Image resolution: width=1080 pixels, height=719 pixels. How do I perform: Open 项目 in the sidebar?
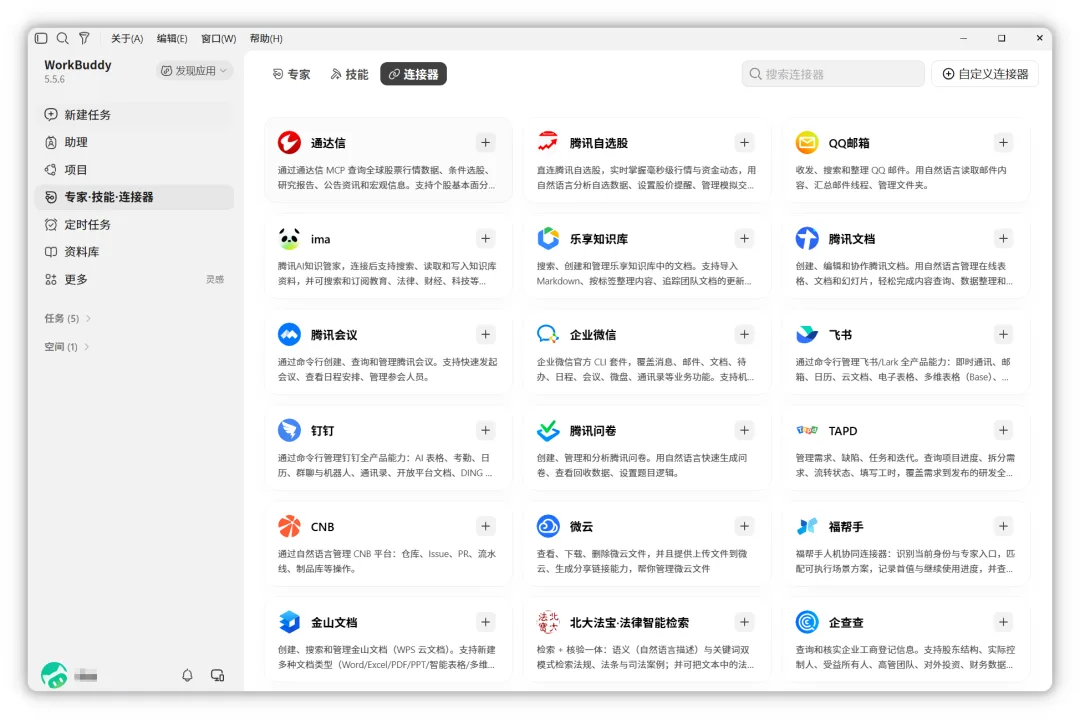tap(134, 169)
